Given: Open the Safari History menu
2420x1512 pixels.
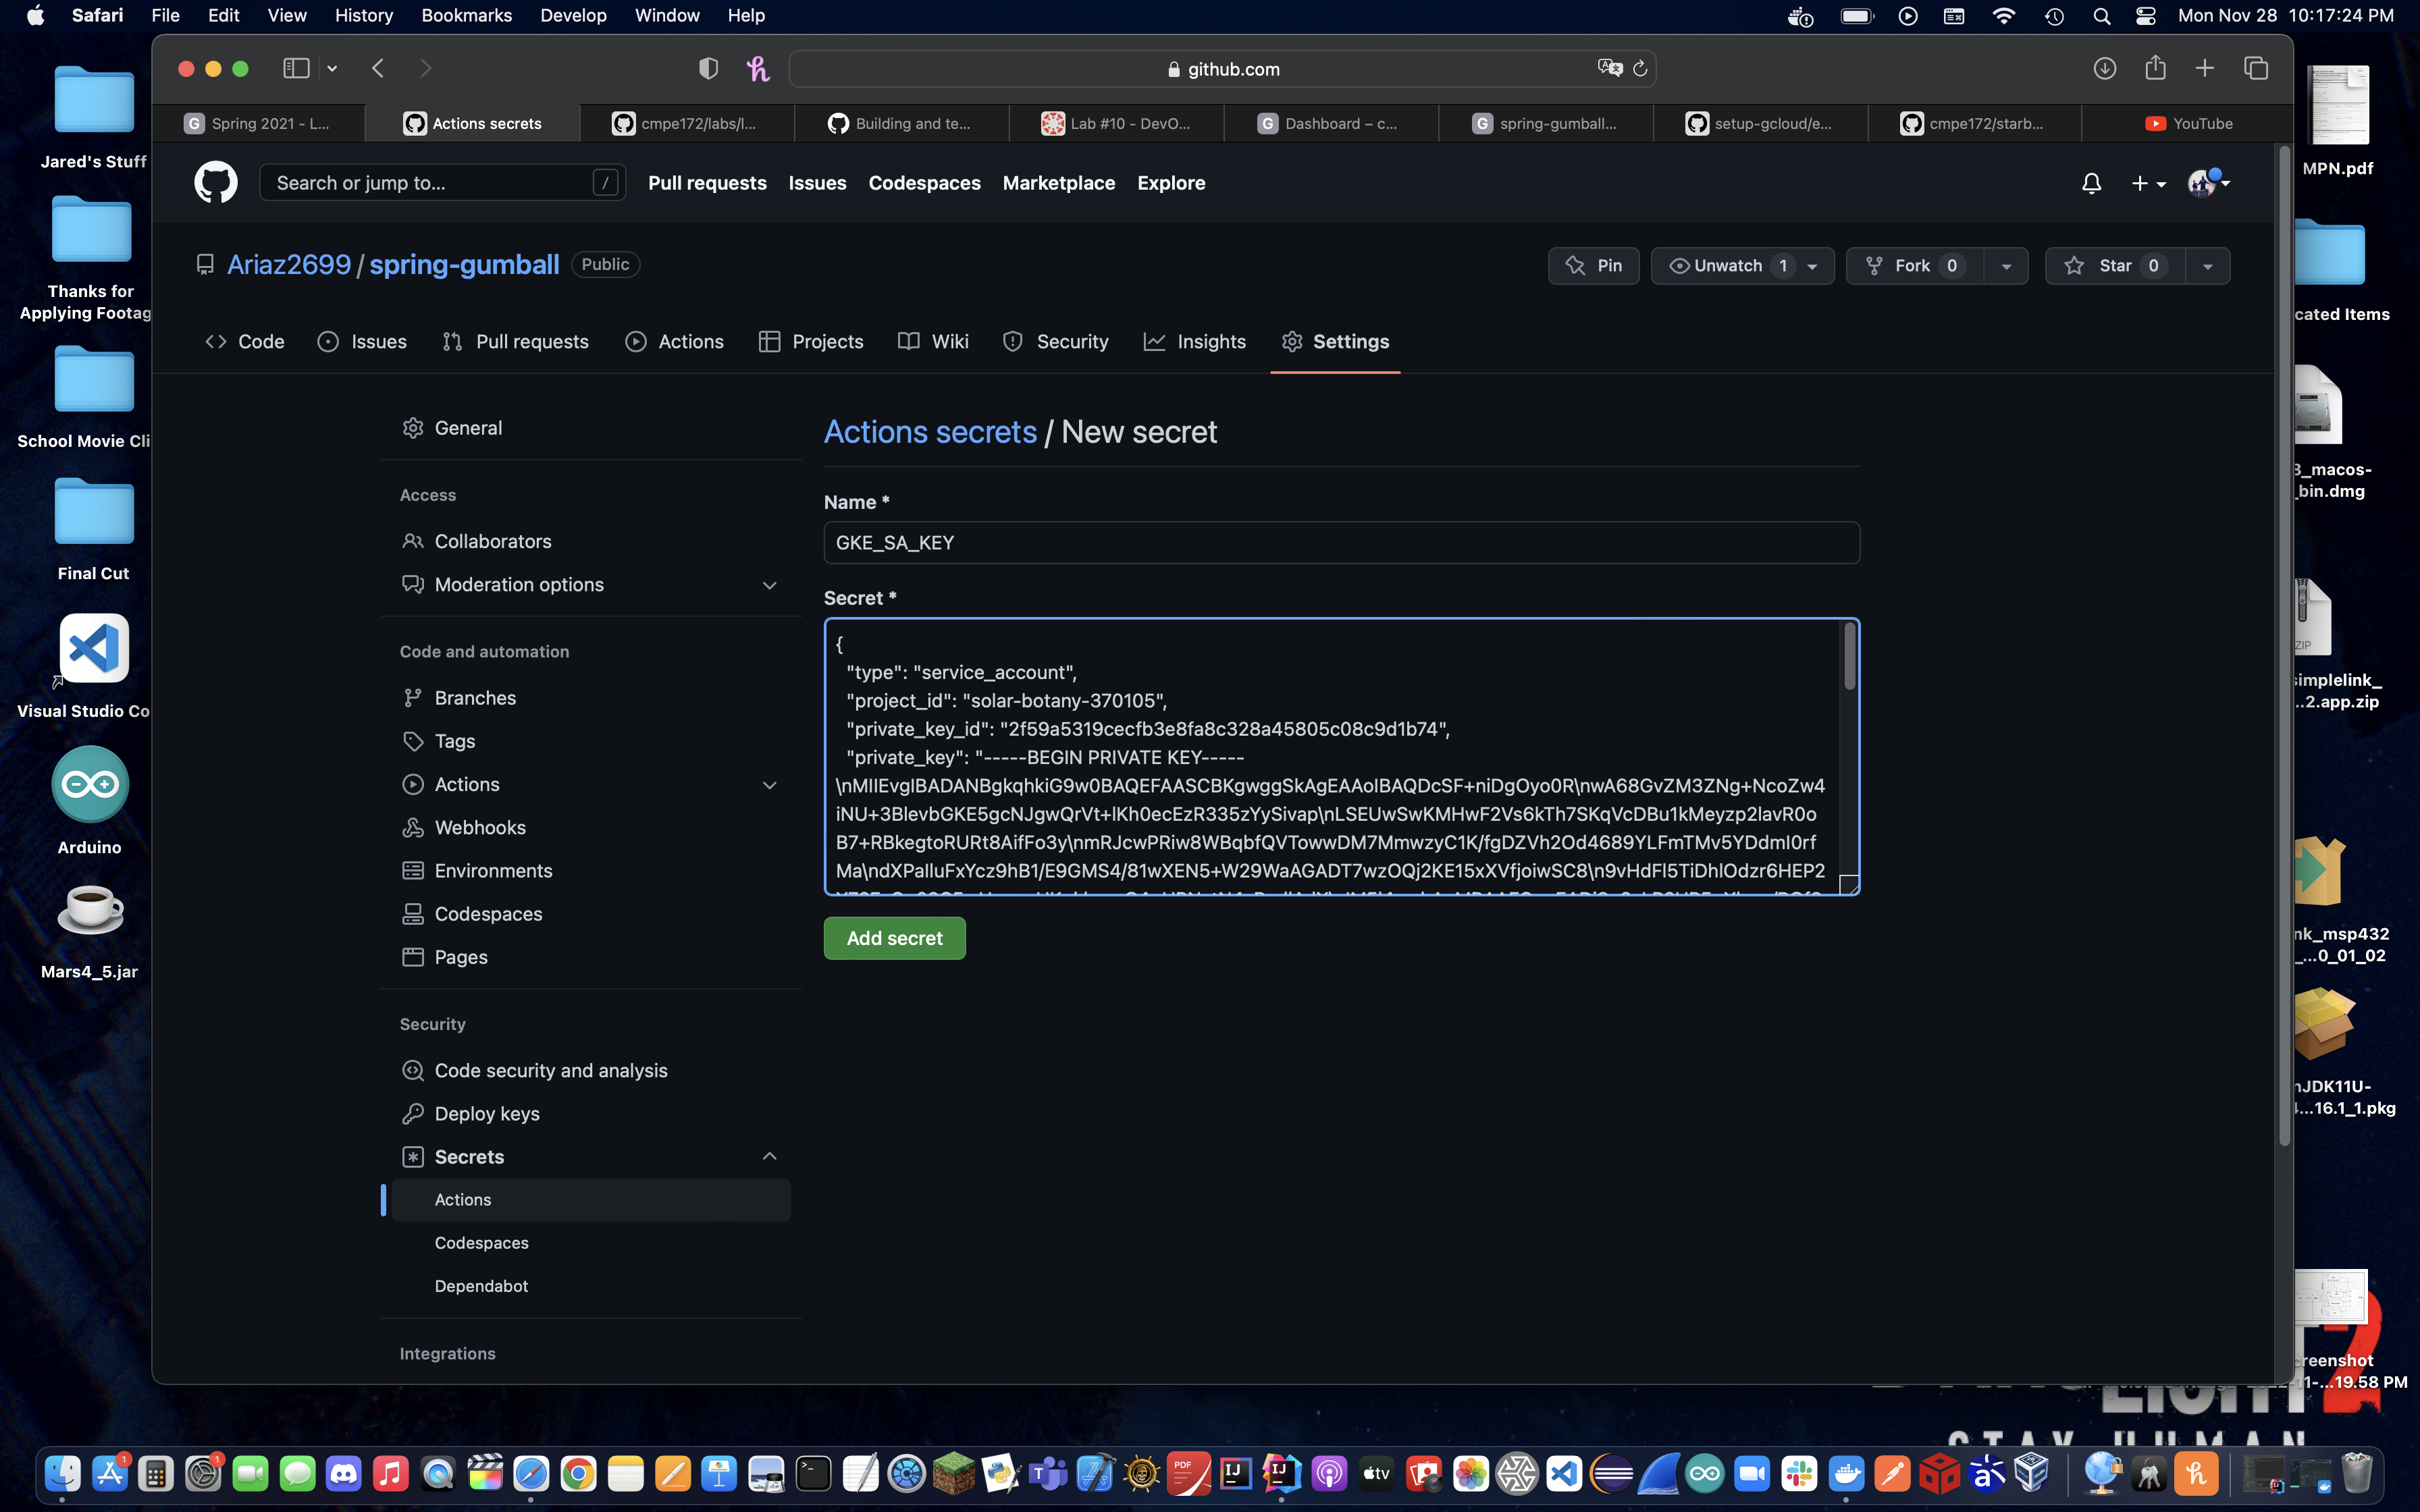Looking at the screenshot, I should (363, 16).
